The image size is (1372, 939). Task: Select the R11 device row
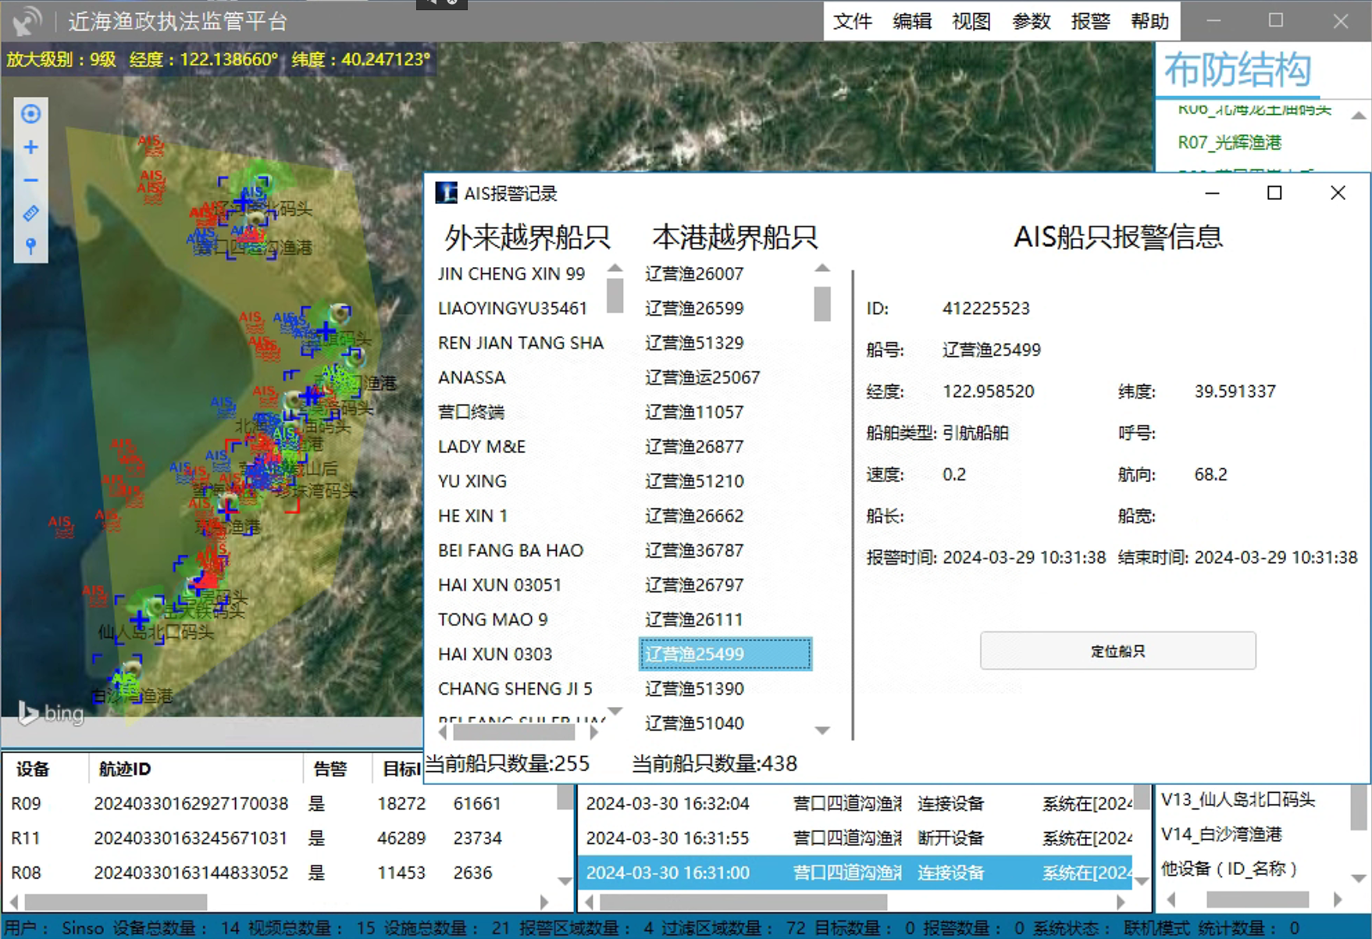[x=280, y=838]
